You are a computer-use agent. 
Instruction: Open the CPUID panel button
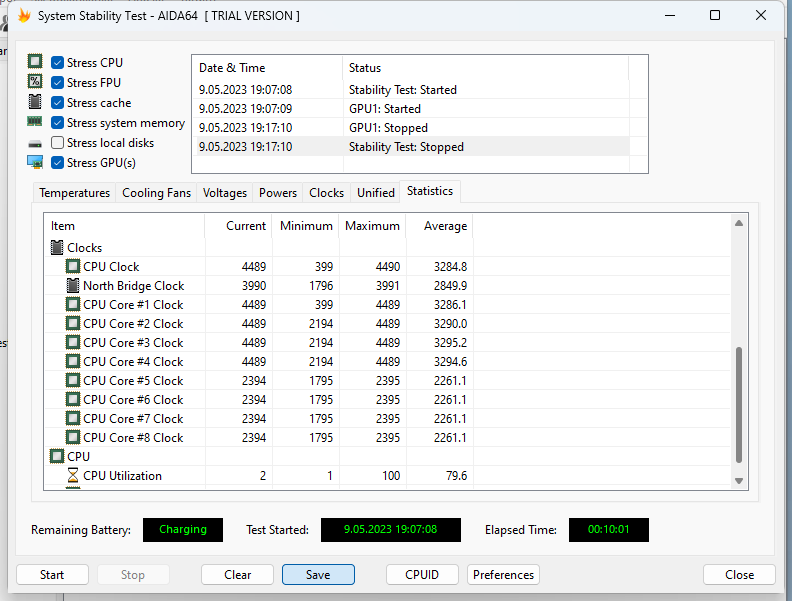[x=422, y=575]
